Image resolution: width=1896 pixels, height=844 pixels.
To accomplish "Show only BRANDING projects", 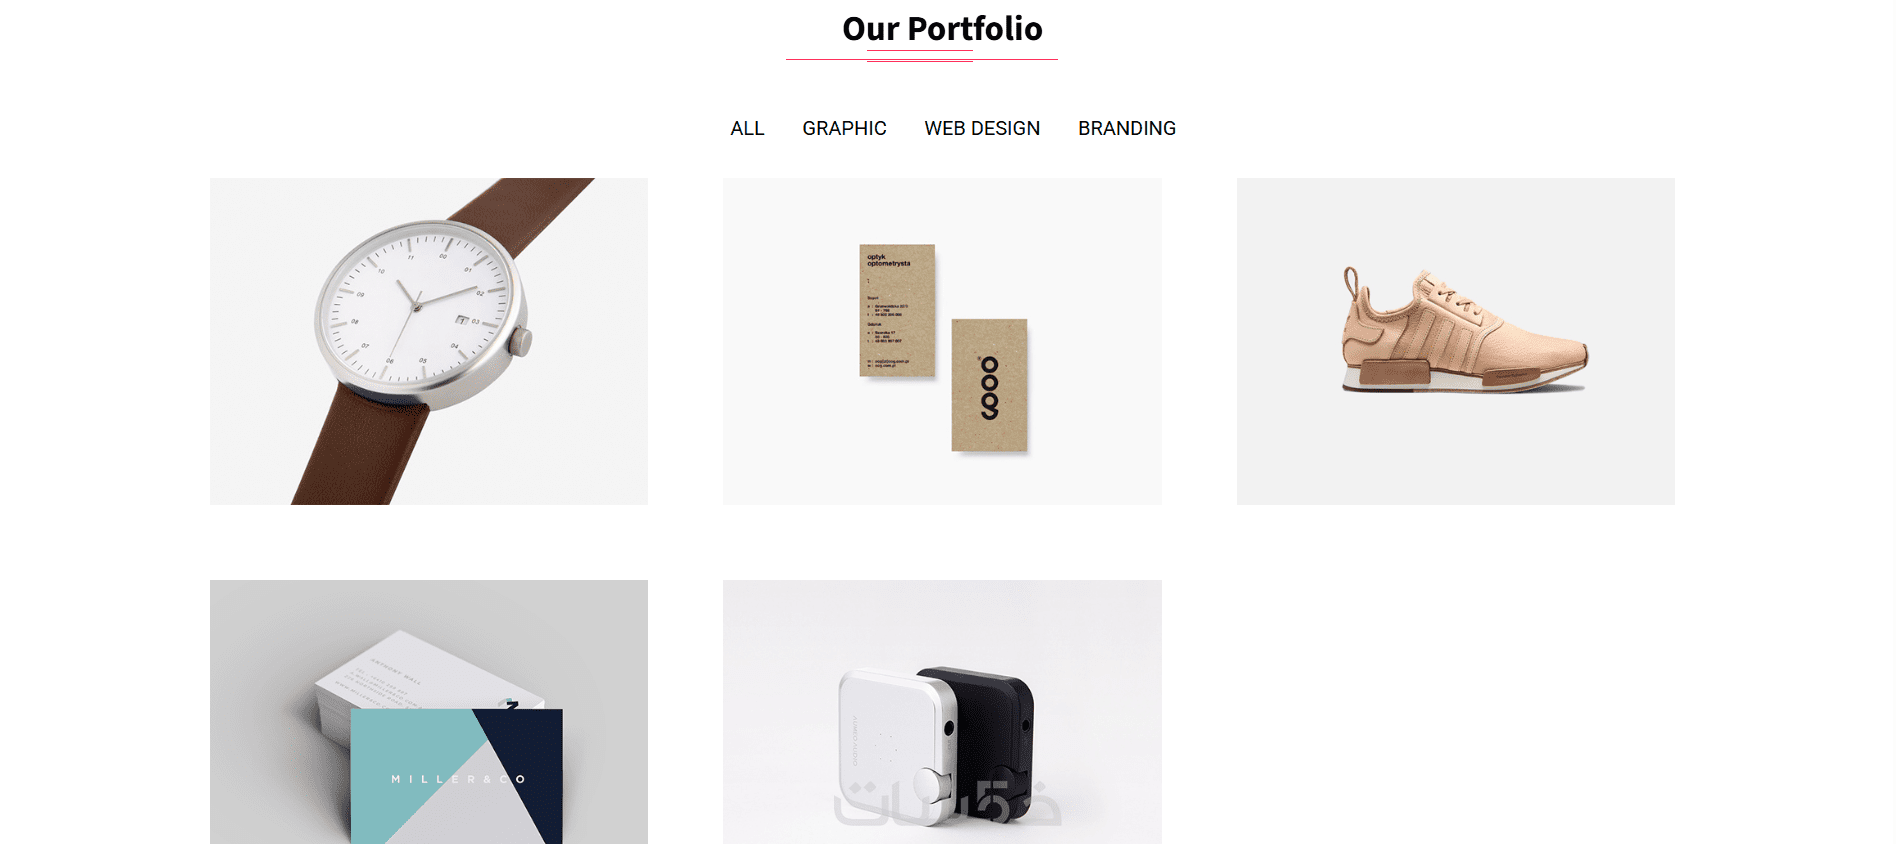I will (x=1127, y=128).
